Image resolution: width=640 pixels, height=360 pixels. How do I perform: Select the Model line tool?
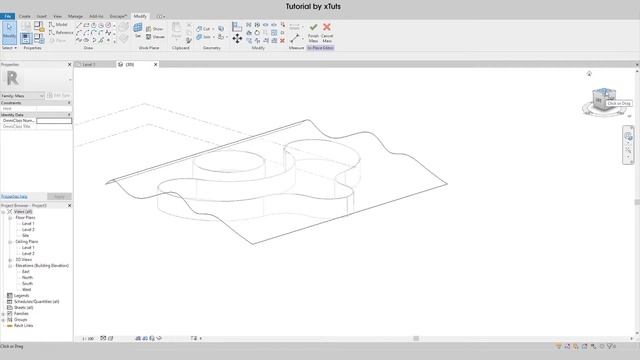(x=58, y=24)
